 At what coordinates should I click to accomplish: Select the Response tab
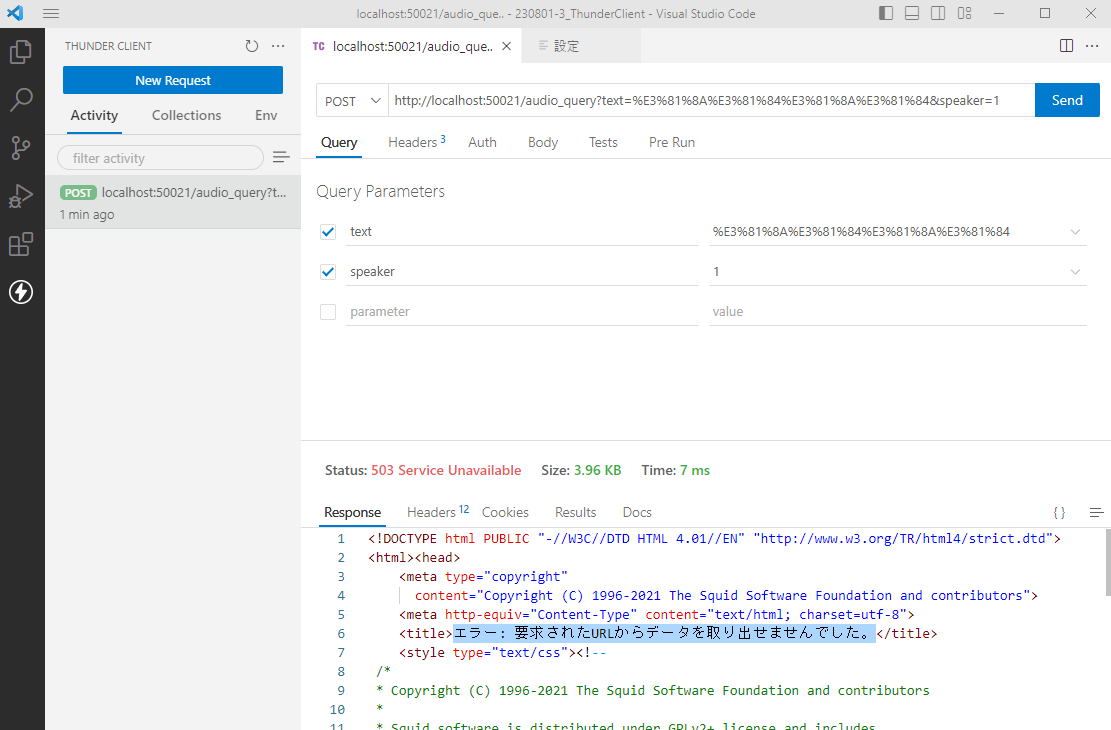coord(352,512)
